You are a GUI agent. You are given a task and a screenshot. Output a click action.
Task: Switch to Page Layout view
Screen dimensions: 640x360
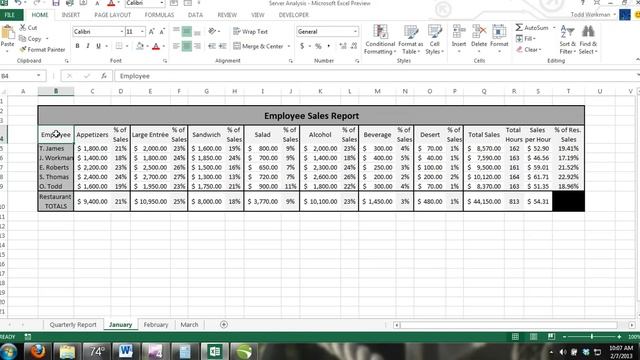(x=533, y=337)
